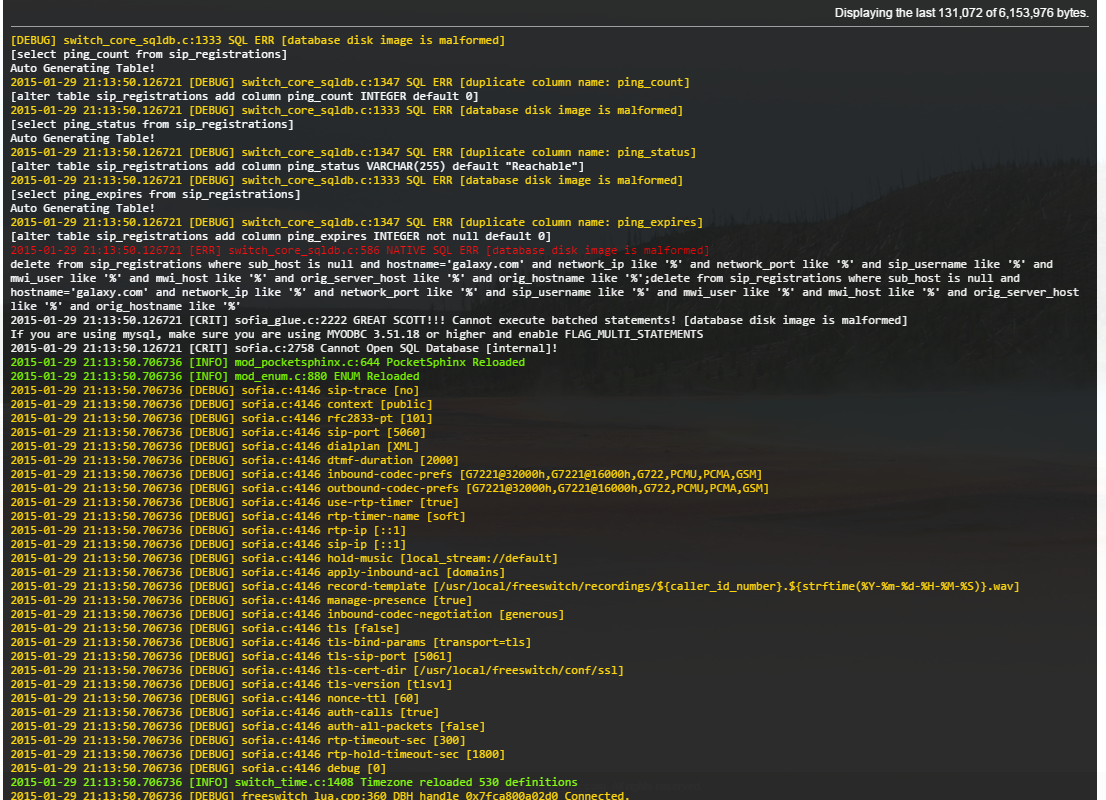Select the 'duplicate column name: ping_status' debug line
Viewport: 1106px width, 800px height.
coord(353,152)
